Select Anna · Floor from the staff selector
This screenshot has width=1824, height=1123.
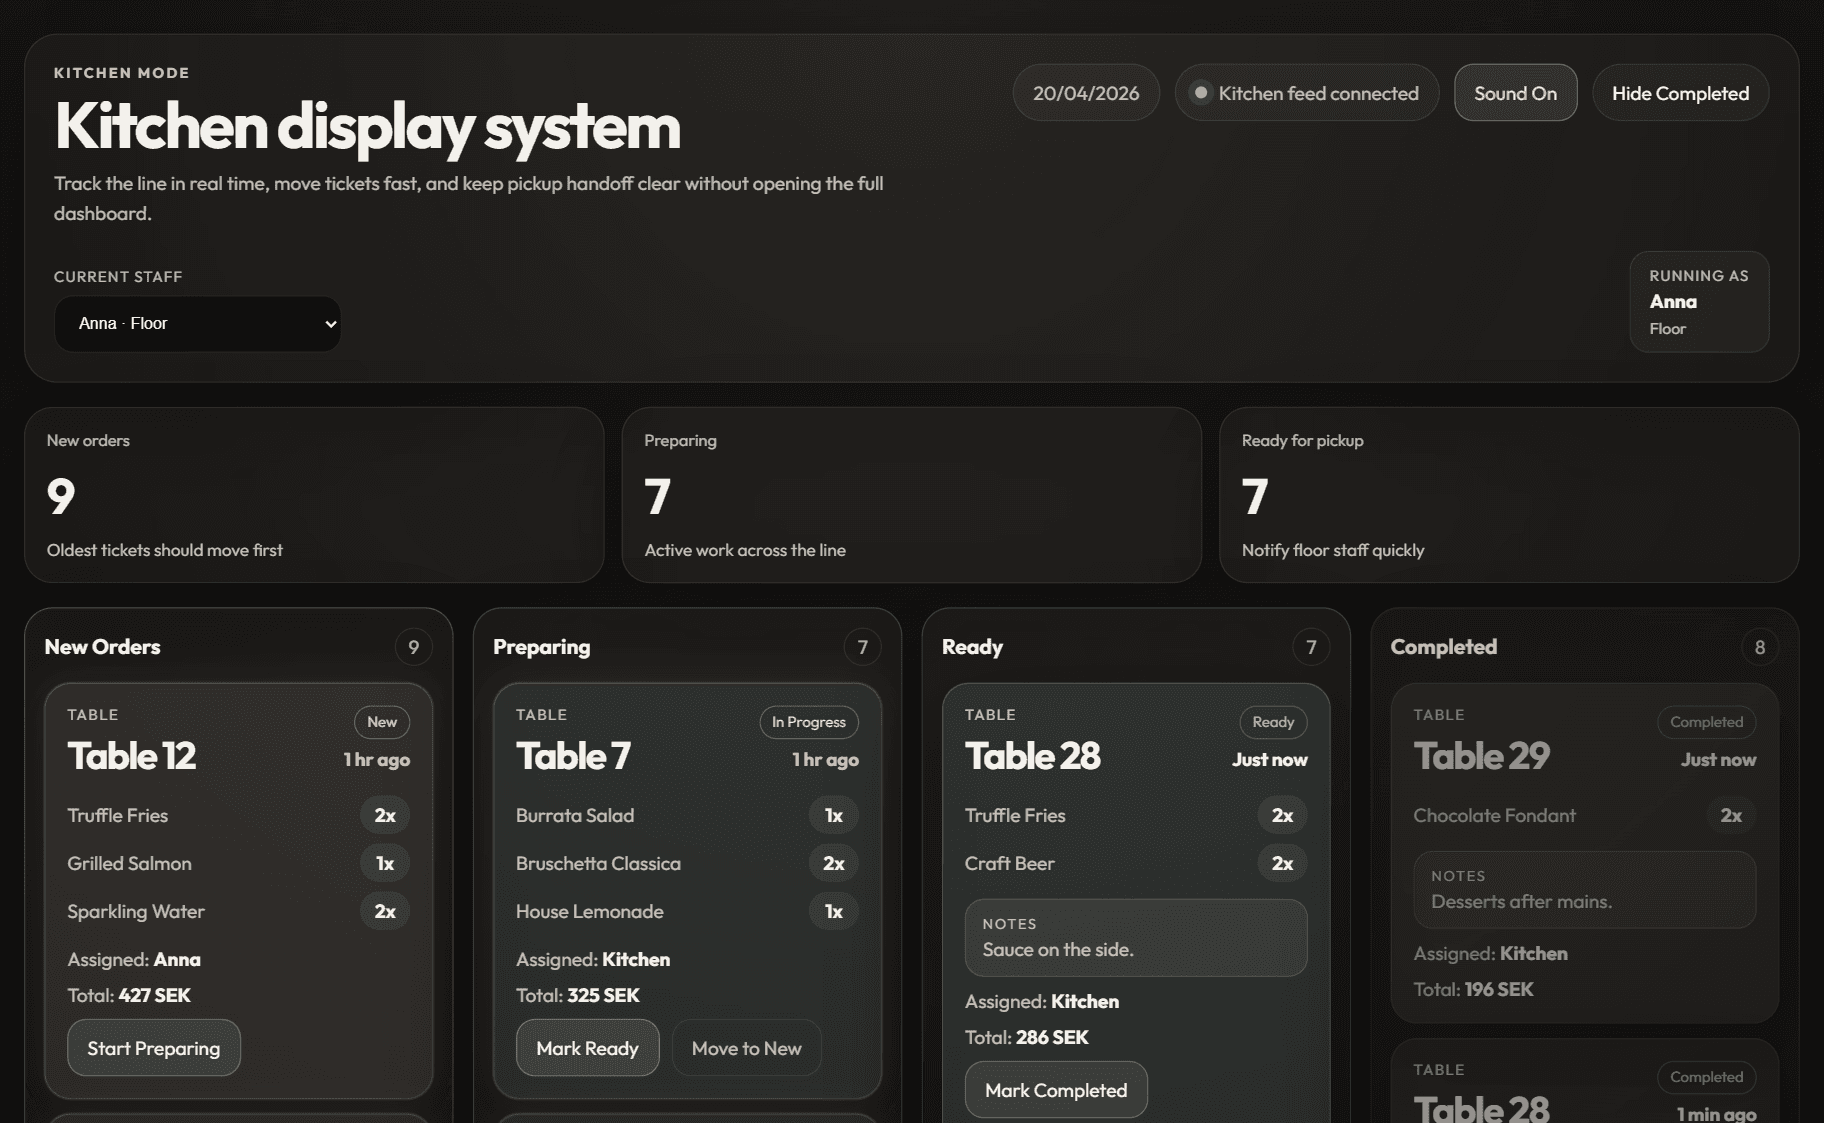coord(197,323)
